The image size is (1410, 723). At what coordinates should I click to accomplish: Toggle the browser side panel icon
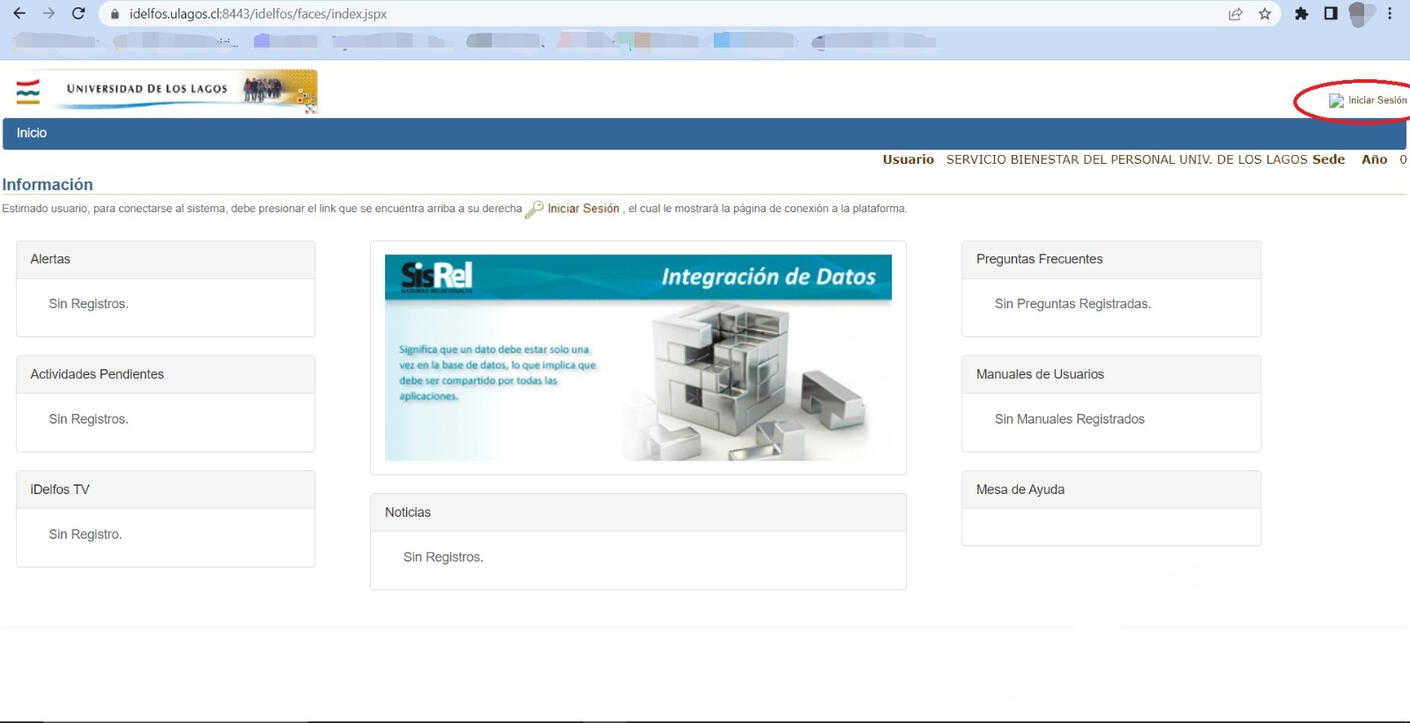coord(1330,14)
